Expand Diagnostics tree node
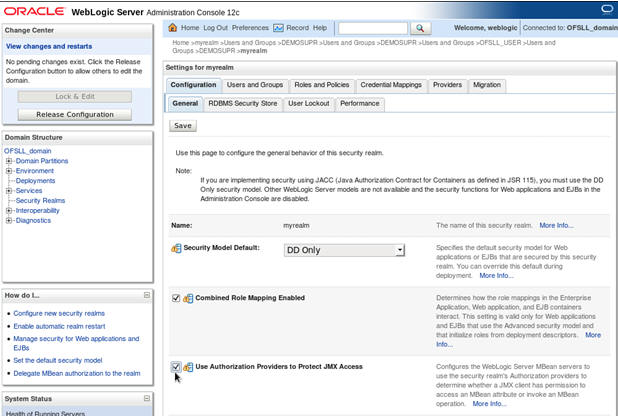The height and width of the screenshot is (416, 618). [x=9, y=220]
